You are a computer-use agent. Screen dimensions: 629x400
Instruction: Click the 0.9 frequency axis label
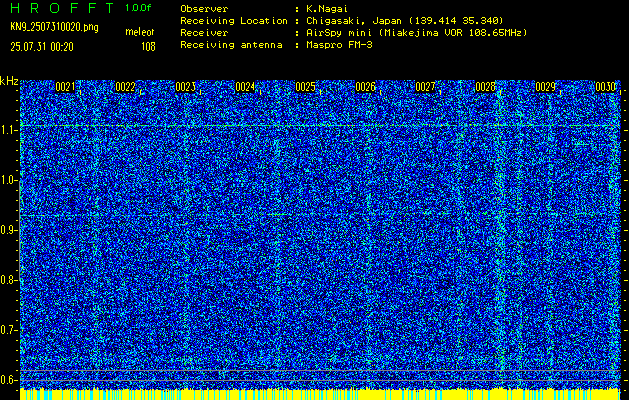point(9,230)
